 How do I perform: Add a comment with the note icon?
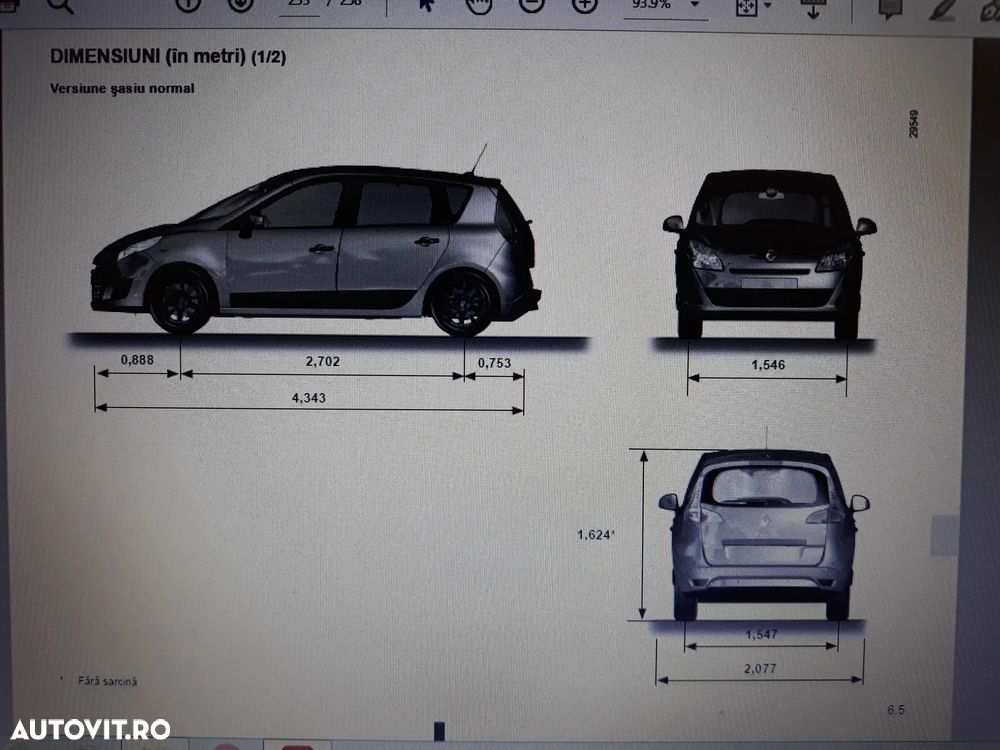point(890,8)
